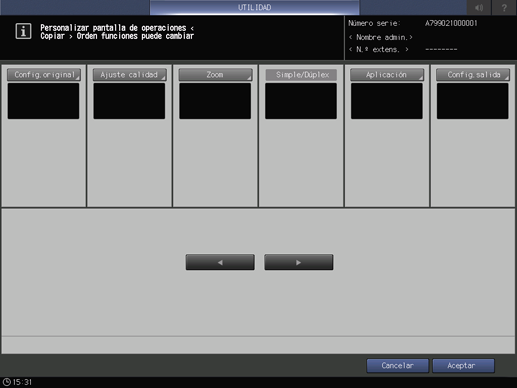Click the serial number A799021000001
517x388 pixels.
(451, 23)
